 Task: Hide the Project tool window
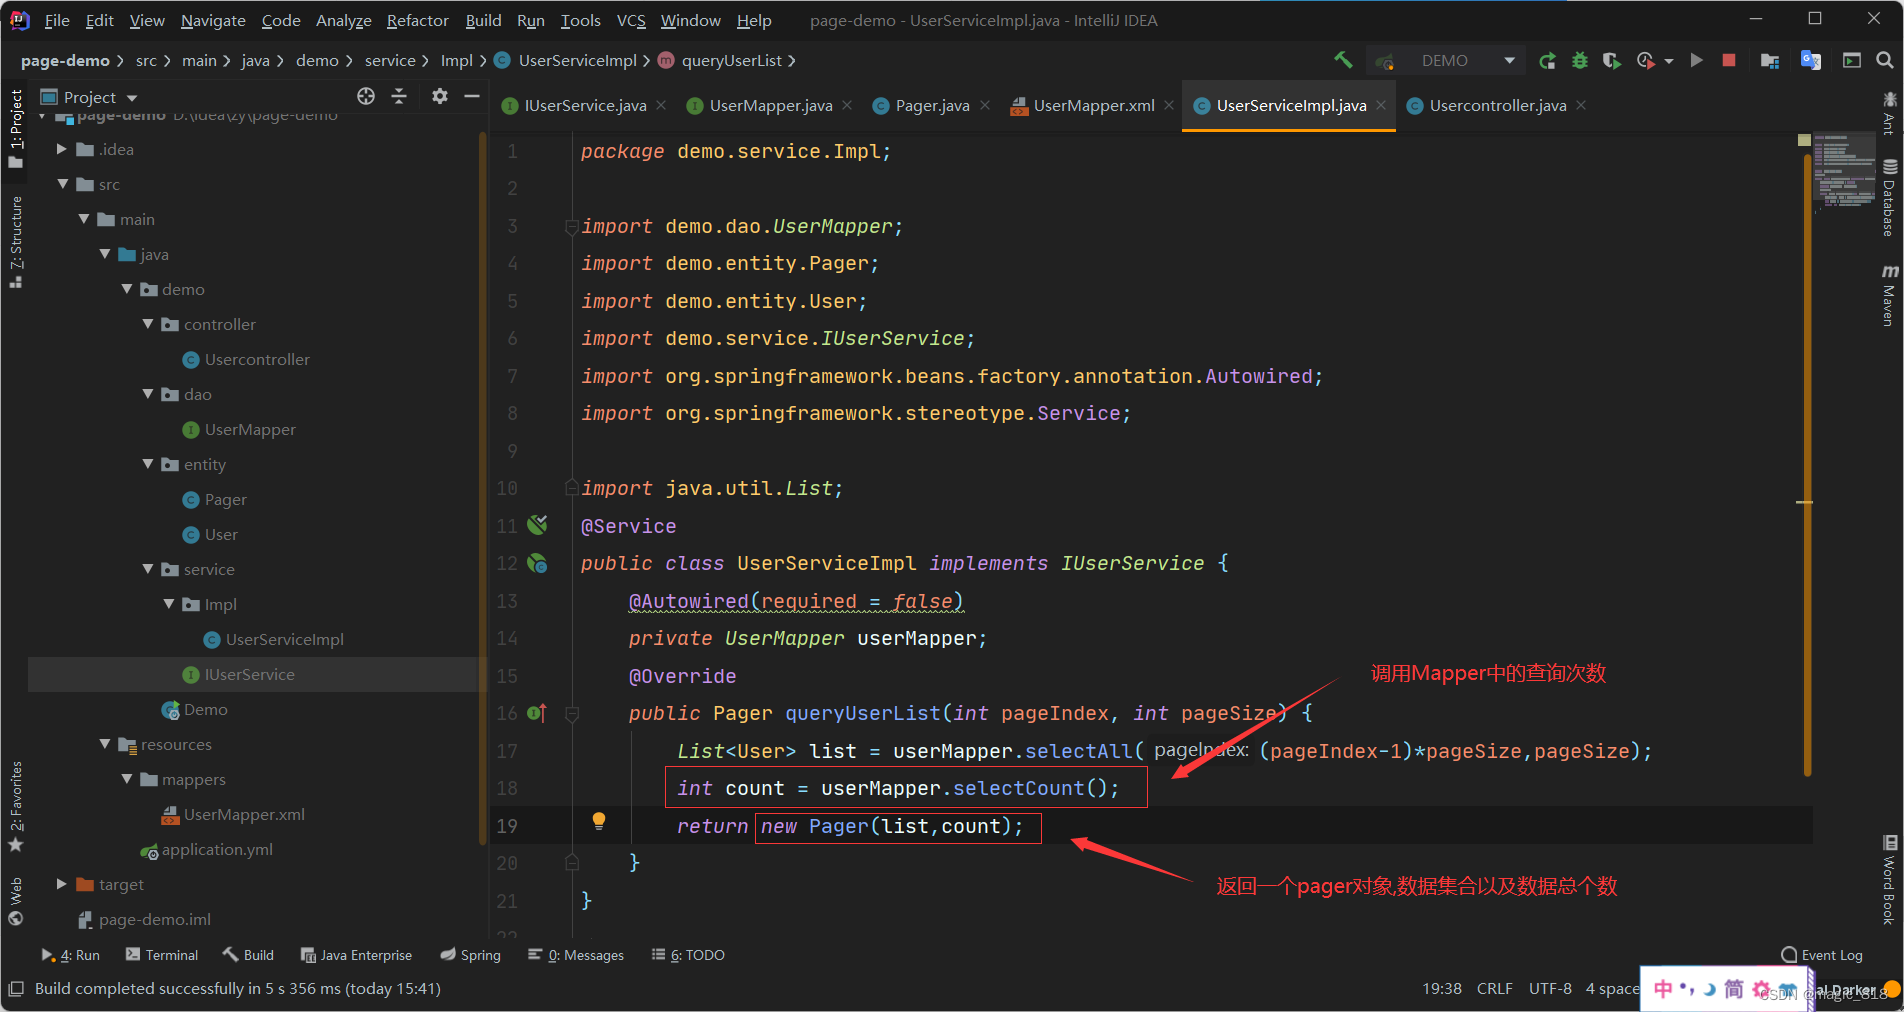472,96
